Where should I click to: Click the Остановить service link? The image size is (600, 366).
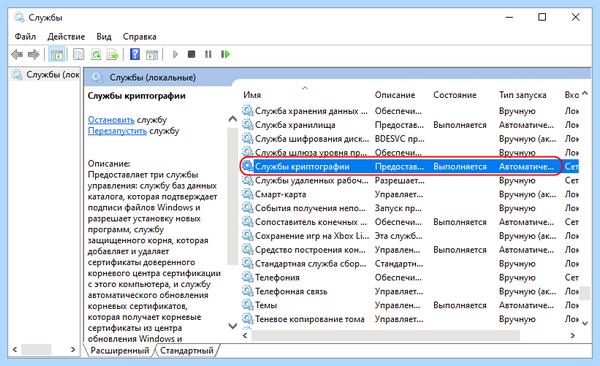[x=111, y=120]
